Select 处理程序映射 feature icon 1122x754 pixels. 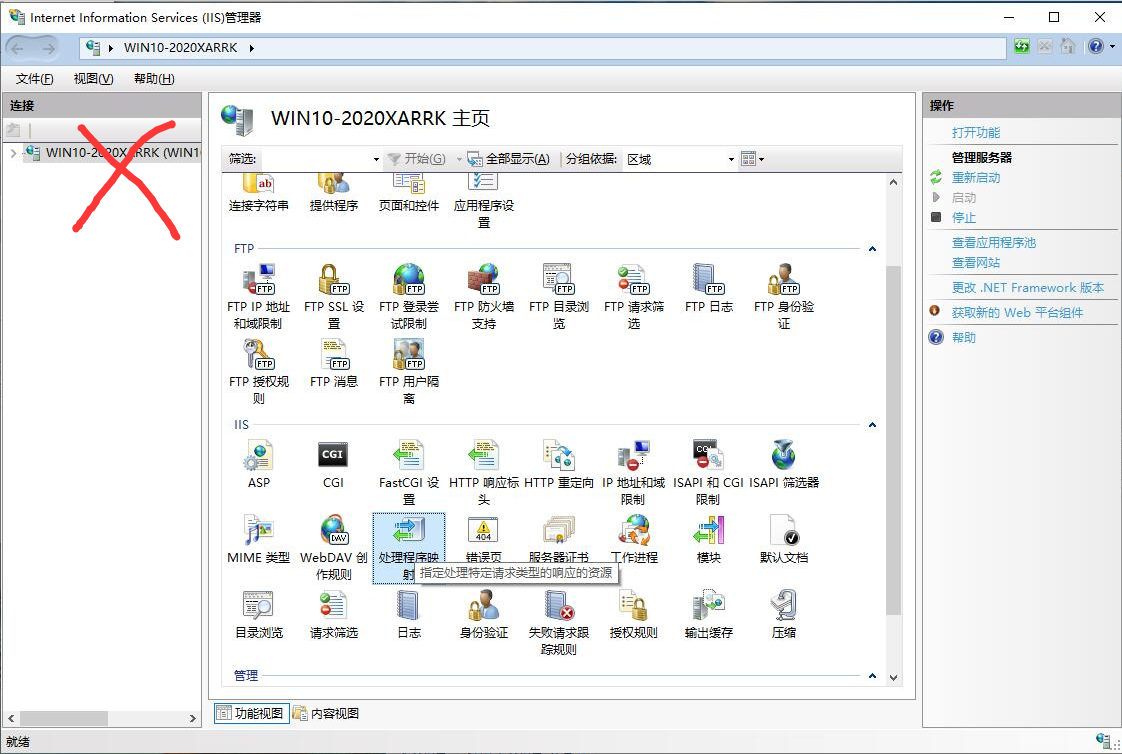point(409,548)
